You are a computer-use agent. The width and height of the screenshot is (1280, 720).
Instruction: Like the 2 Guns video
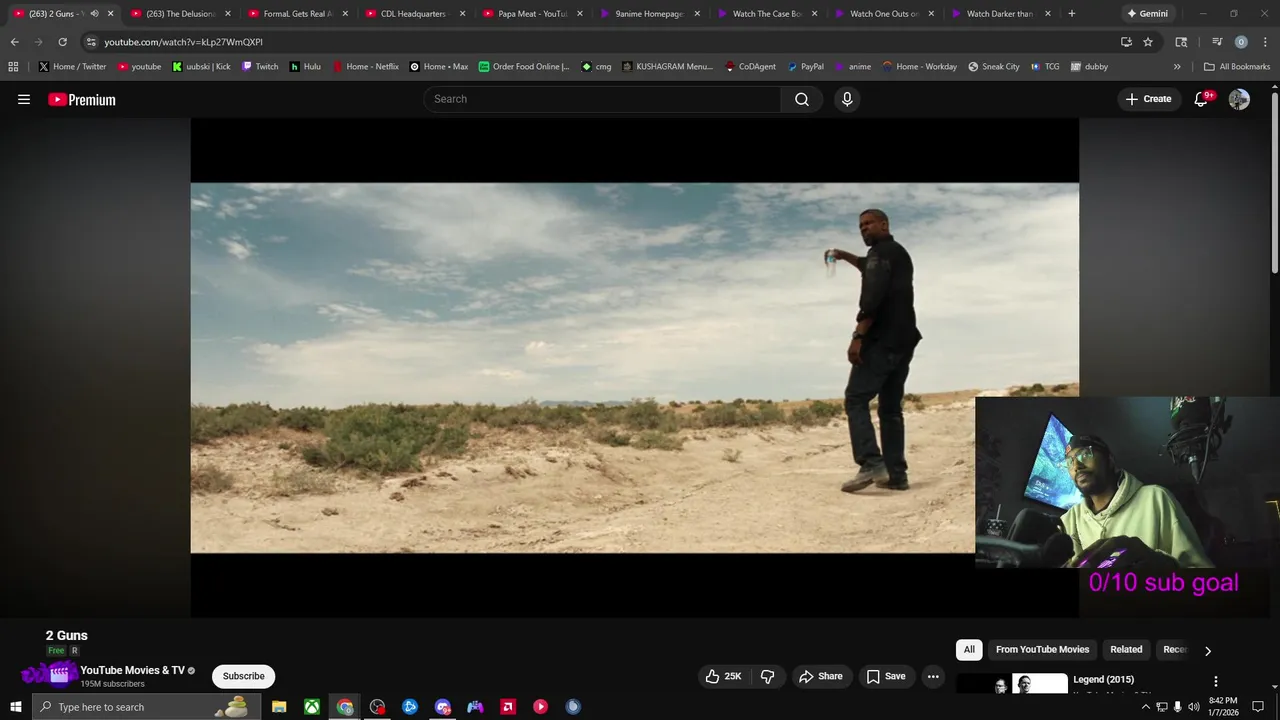[x=723, y=676]
